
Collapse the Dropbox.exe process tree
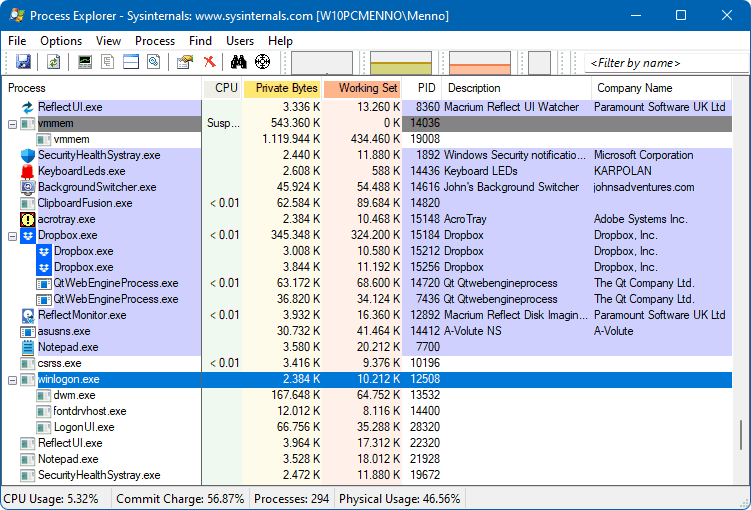12,236
